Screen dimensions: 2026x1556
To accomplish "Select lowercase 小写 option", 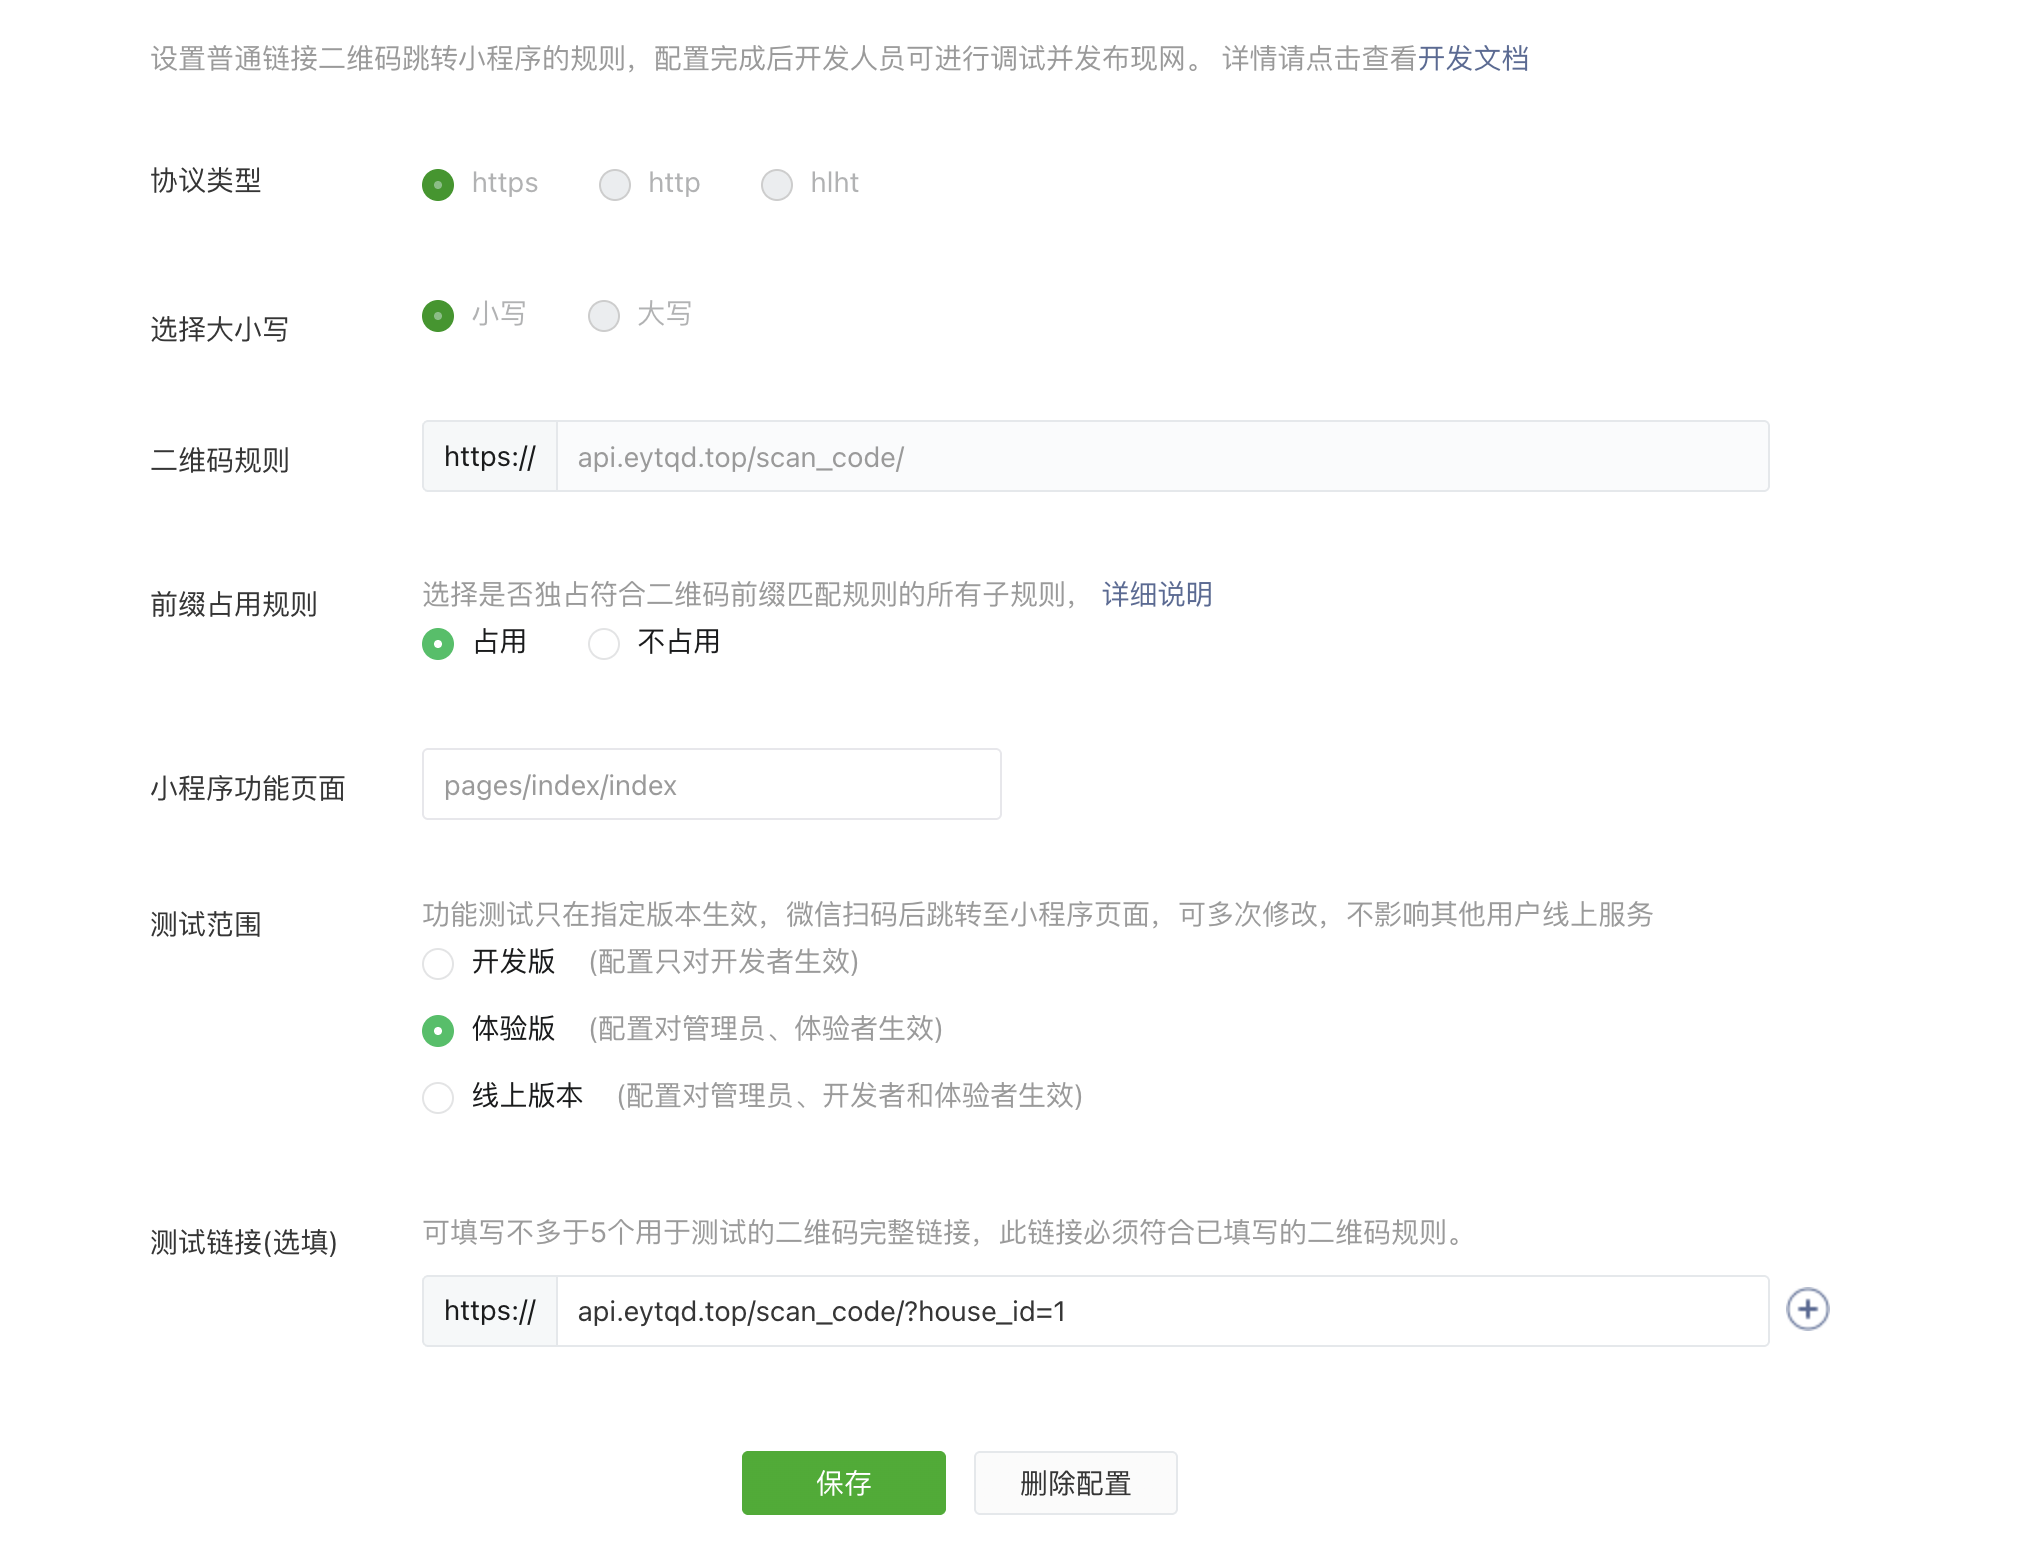I will pyautogui.click(x=438, y=316).
